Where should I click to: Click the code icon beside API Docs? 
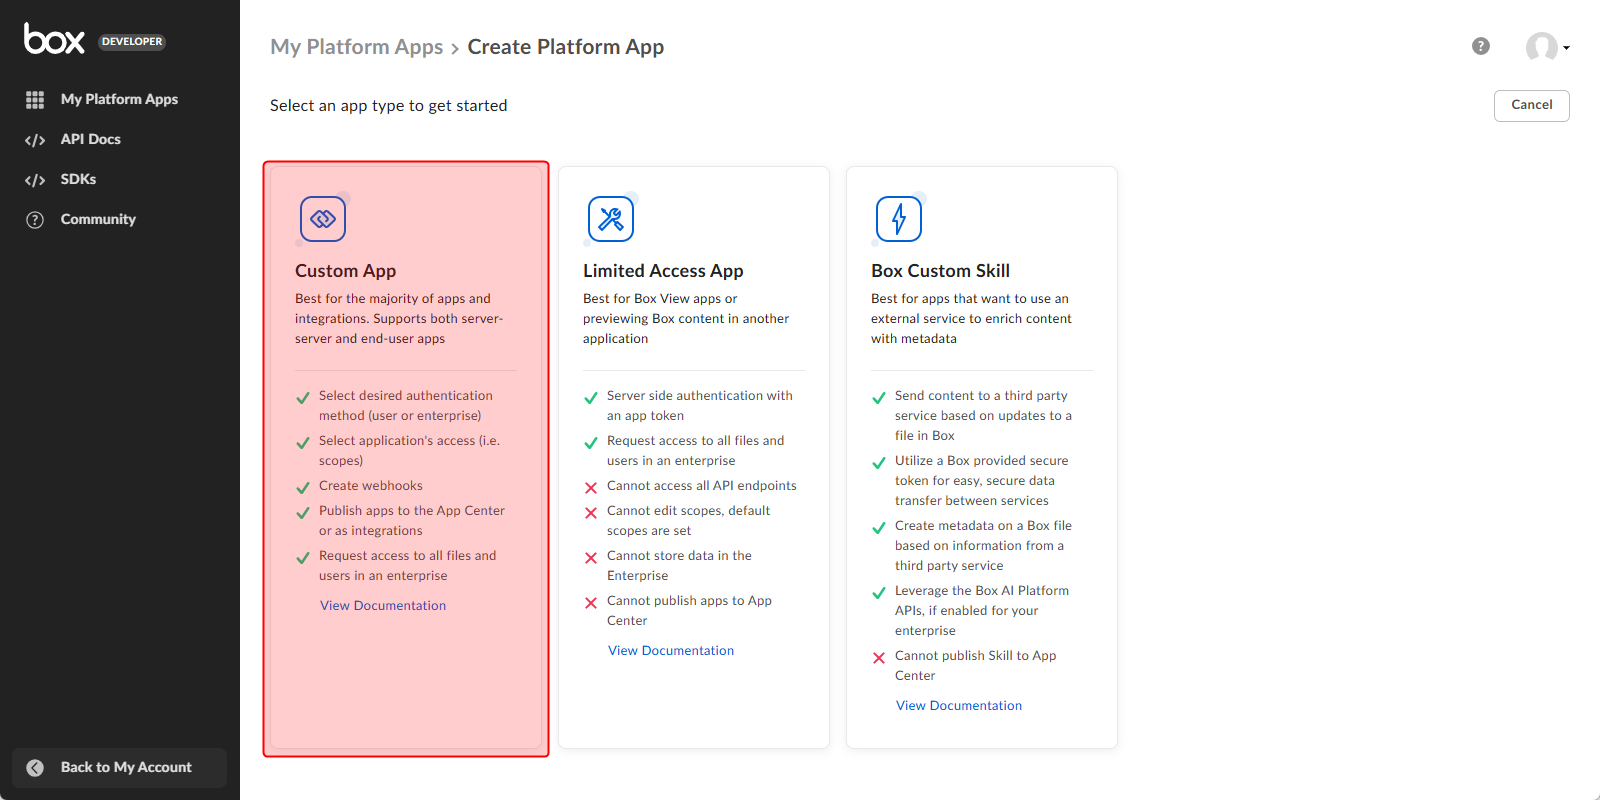(35, 140)
